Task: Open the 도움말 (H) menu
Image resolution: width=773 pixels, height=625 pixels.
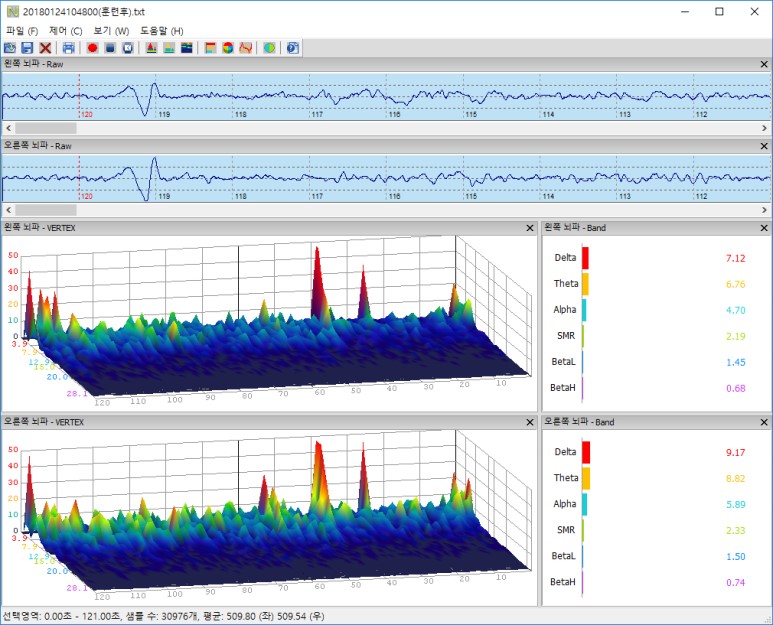Action: 161,31
